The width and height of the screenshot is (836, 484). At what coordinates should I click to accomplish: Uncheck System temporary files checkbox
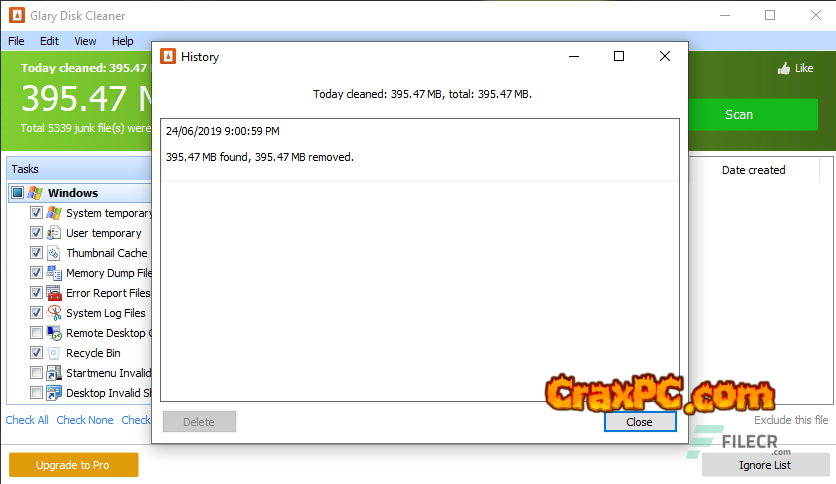point(36,213)
